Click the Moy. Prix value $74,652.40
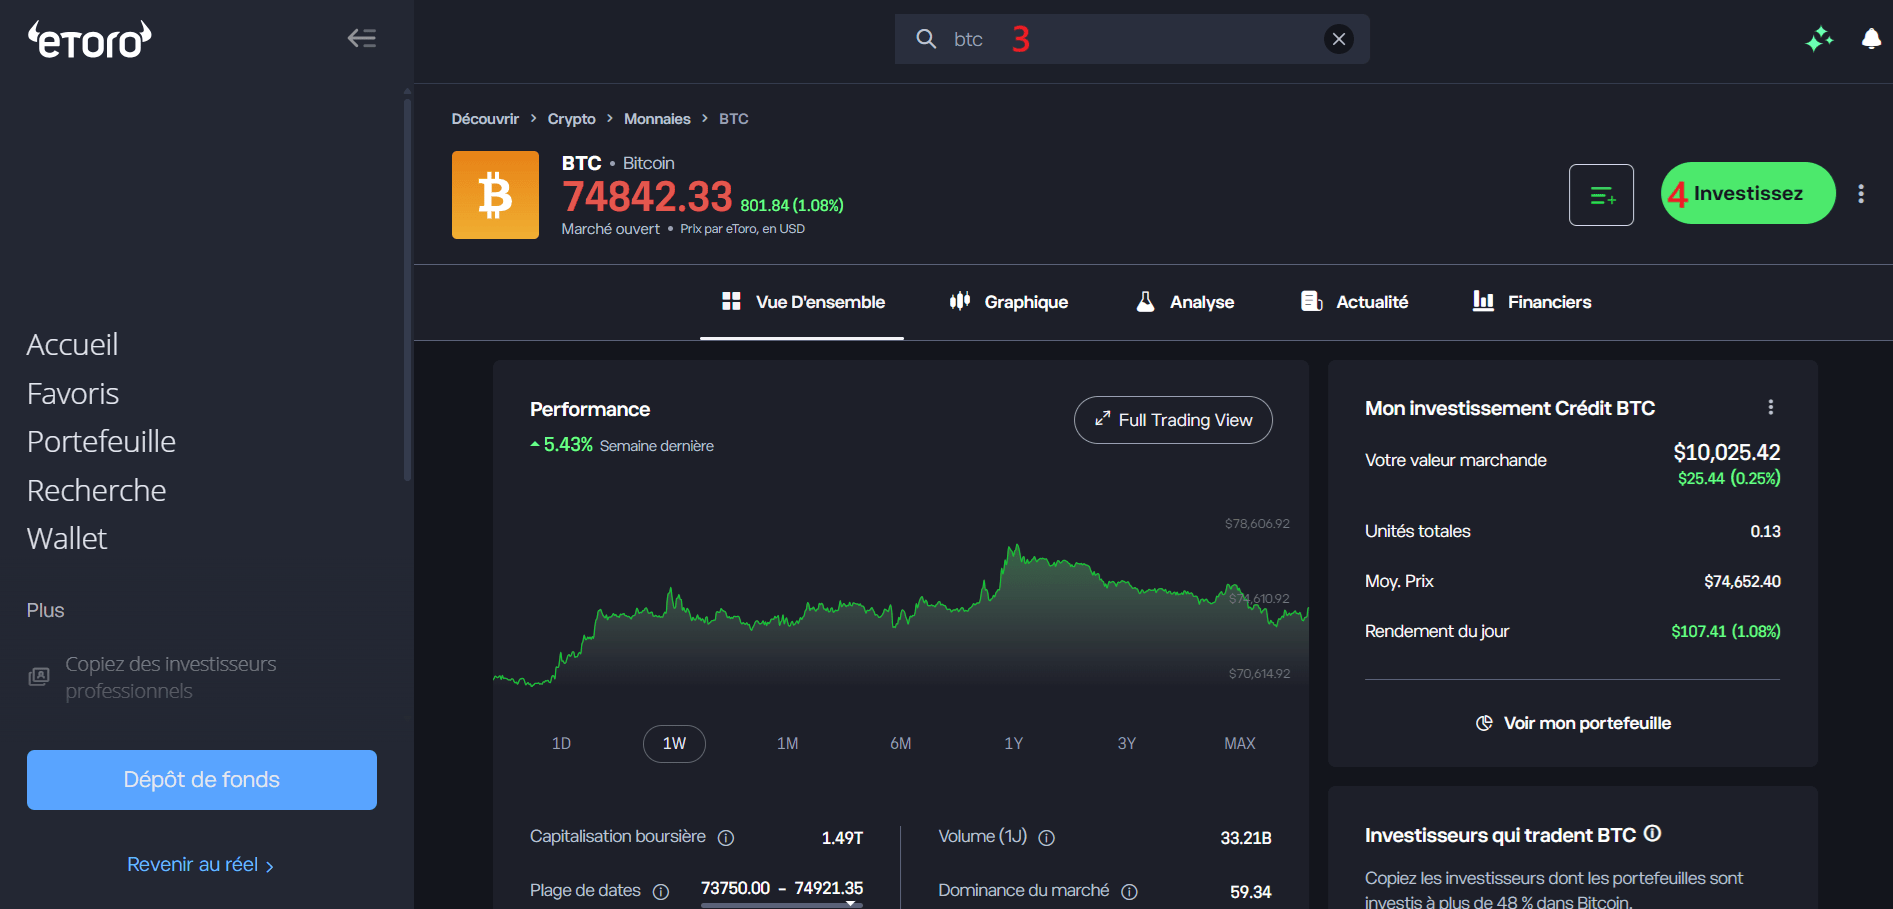 pos(1742,582)
